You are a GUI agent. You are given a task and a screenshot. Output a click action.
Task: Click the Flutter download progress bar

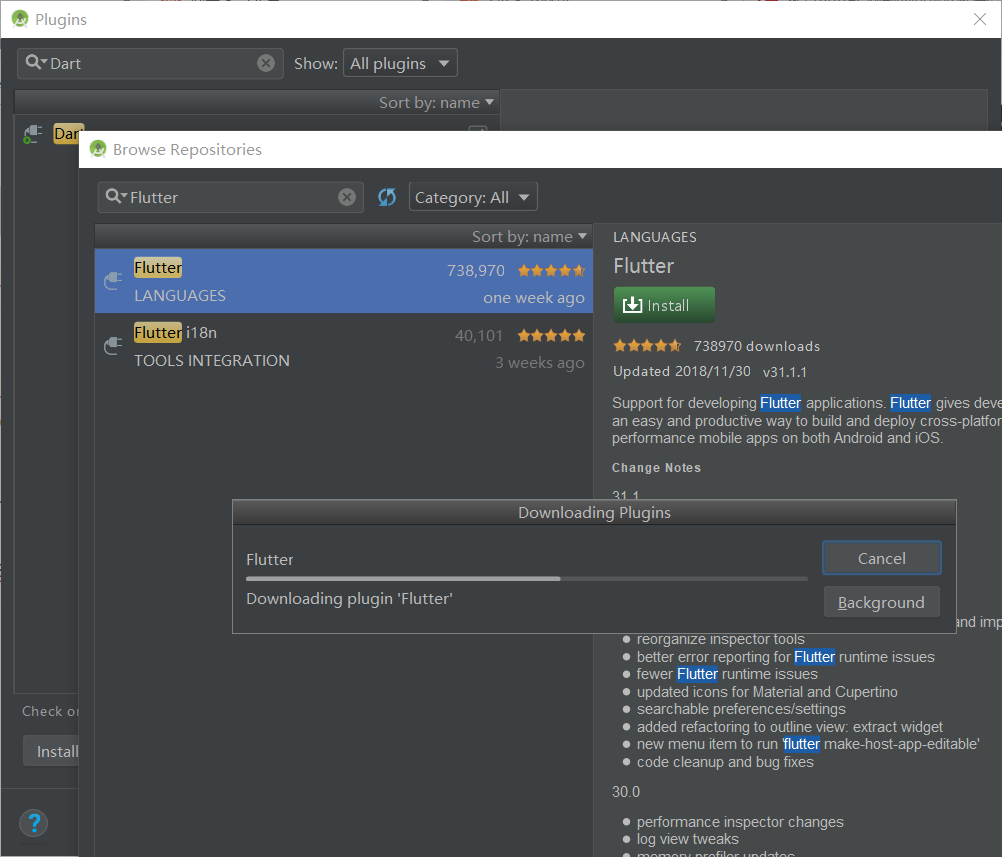pyautogui.click(x=527, y=579)
